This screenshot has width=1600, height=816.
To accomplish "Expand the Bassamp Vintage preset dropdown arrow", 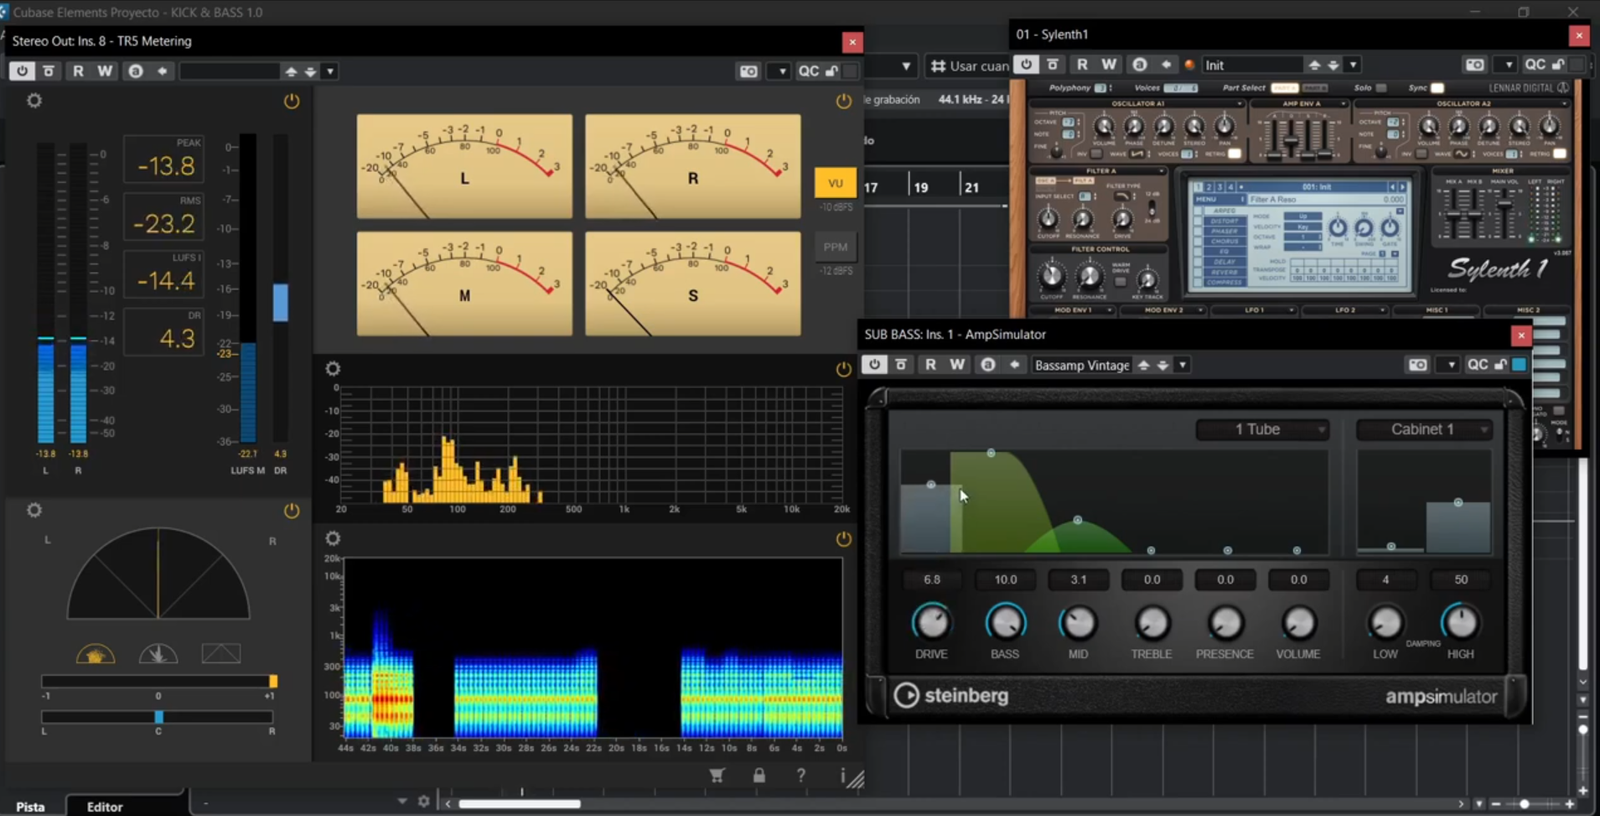I will tap(1182, 365).
